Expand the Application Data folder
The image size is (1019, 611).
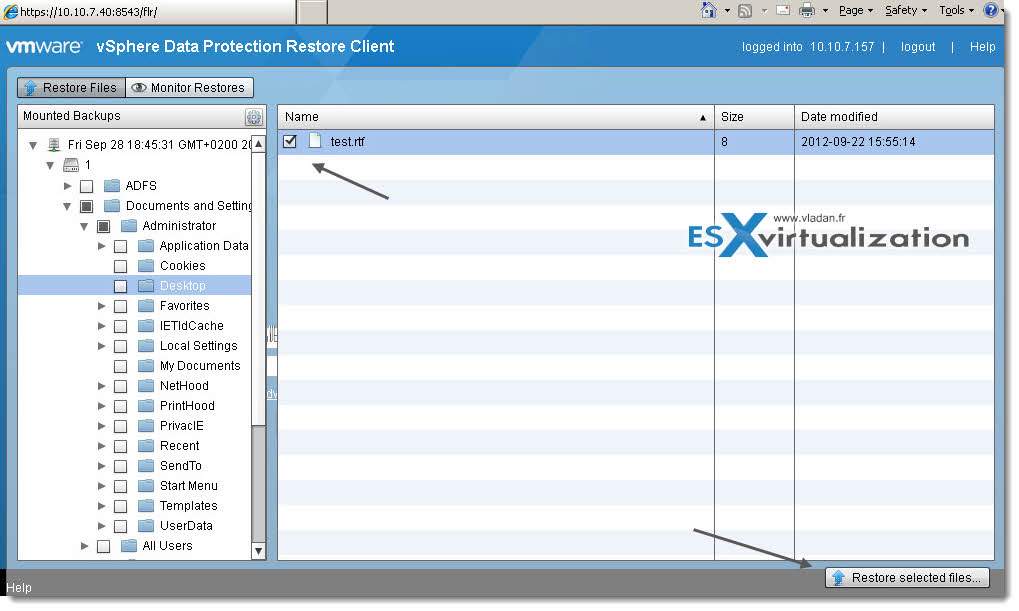pyautogui.click(x=101, y=246)
